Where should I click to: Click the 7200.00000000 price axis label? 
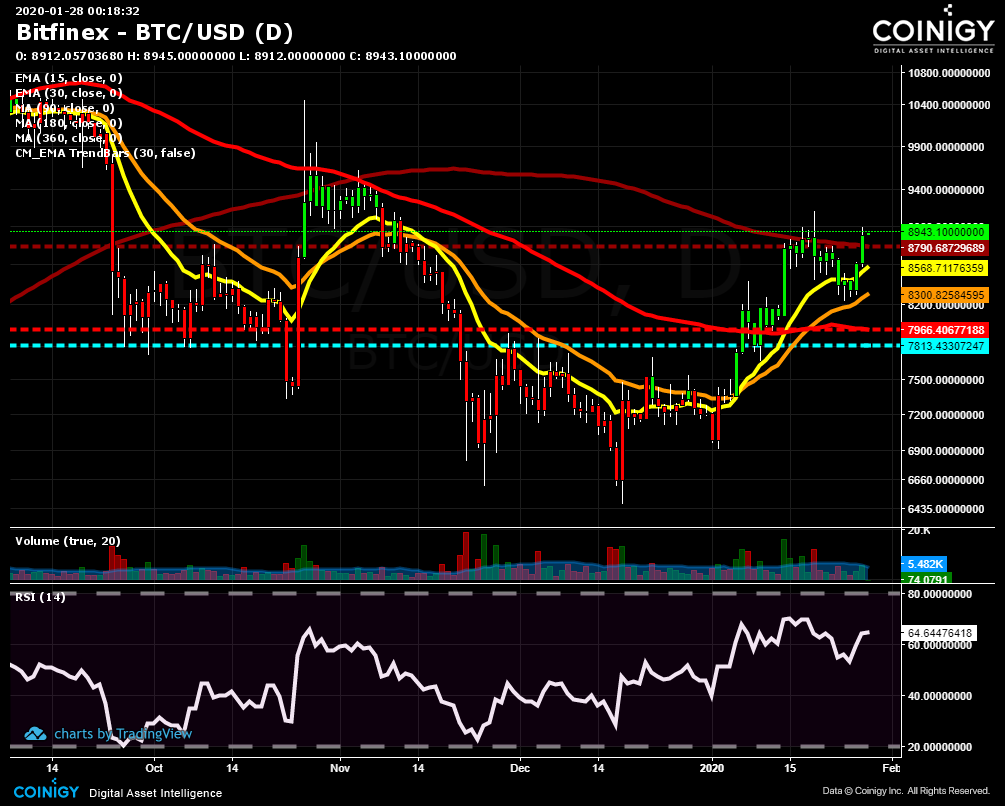[x=946, y=415]
